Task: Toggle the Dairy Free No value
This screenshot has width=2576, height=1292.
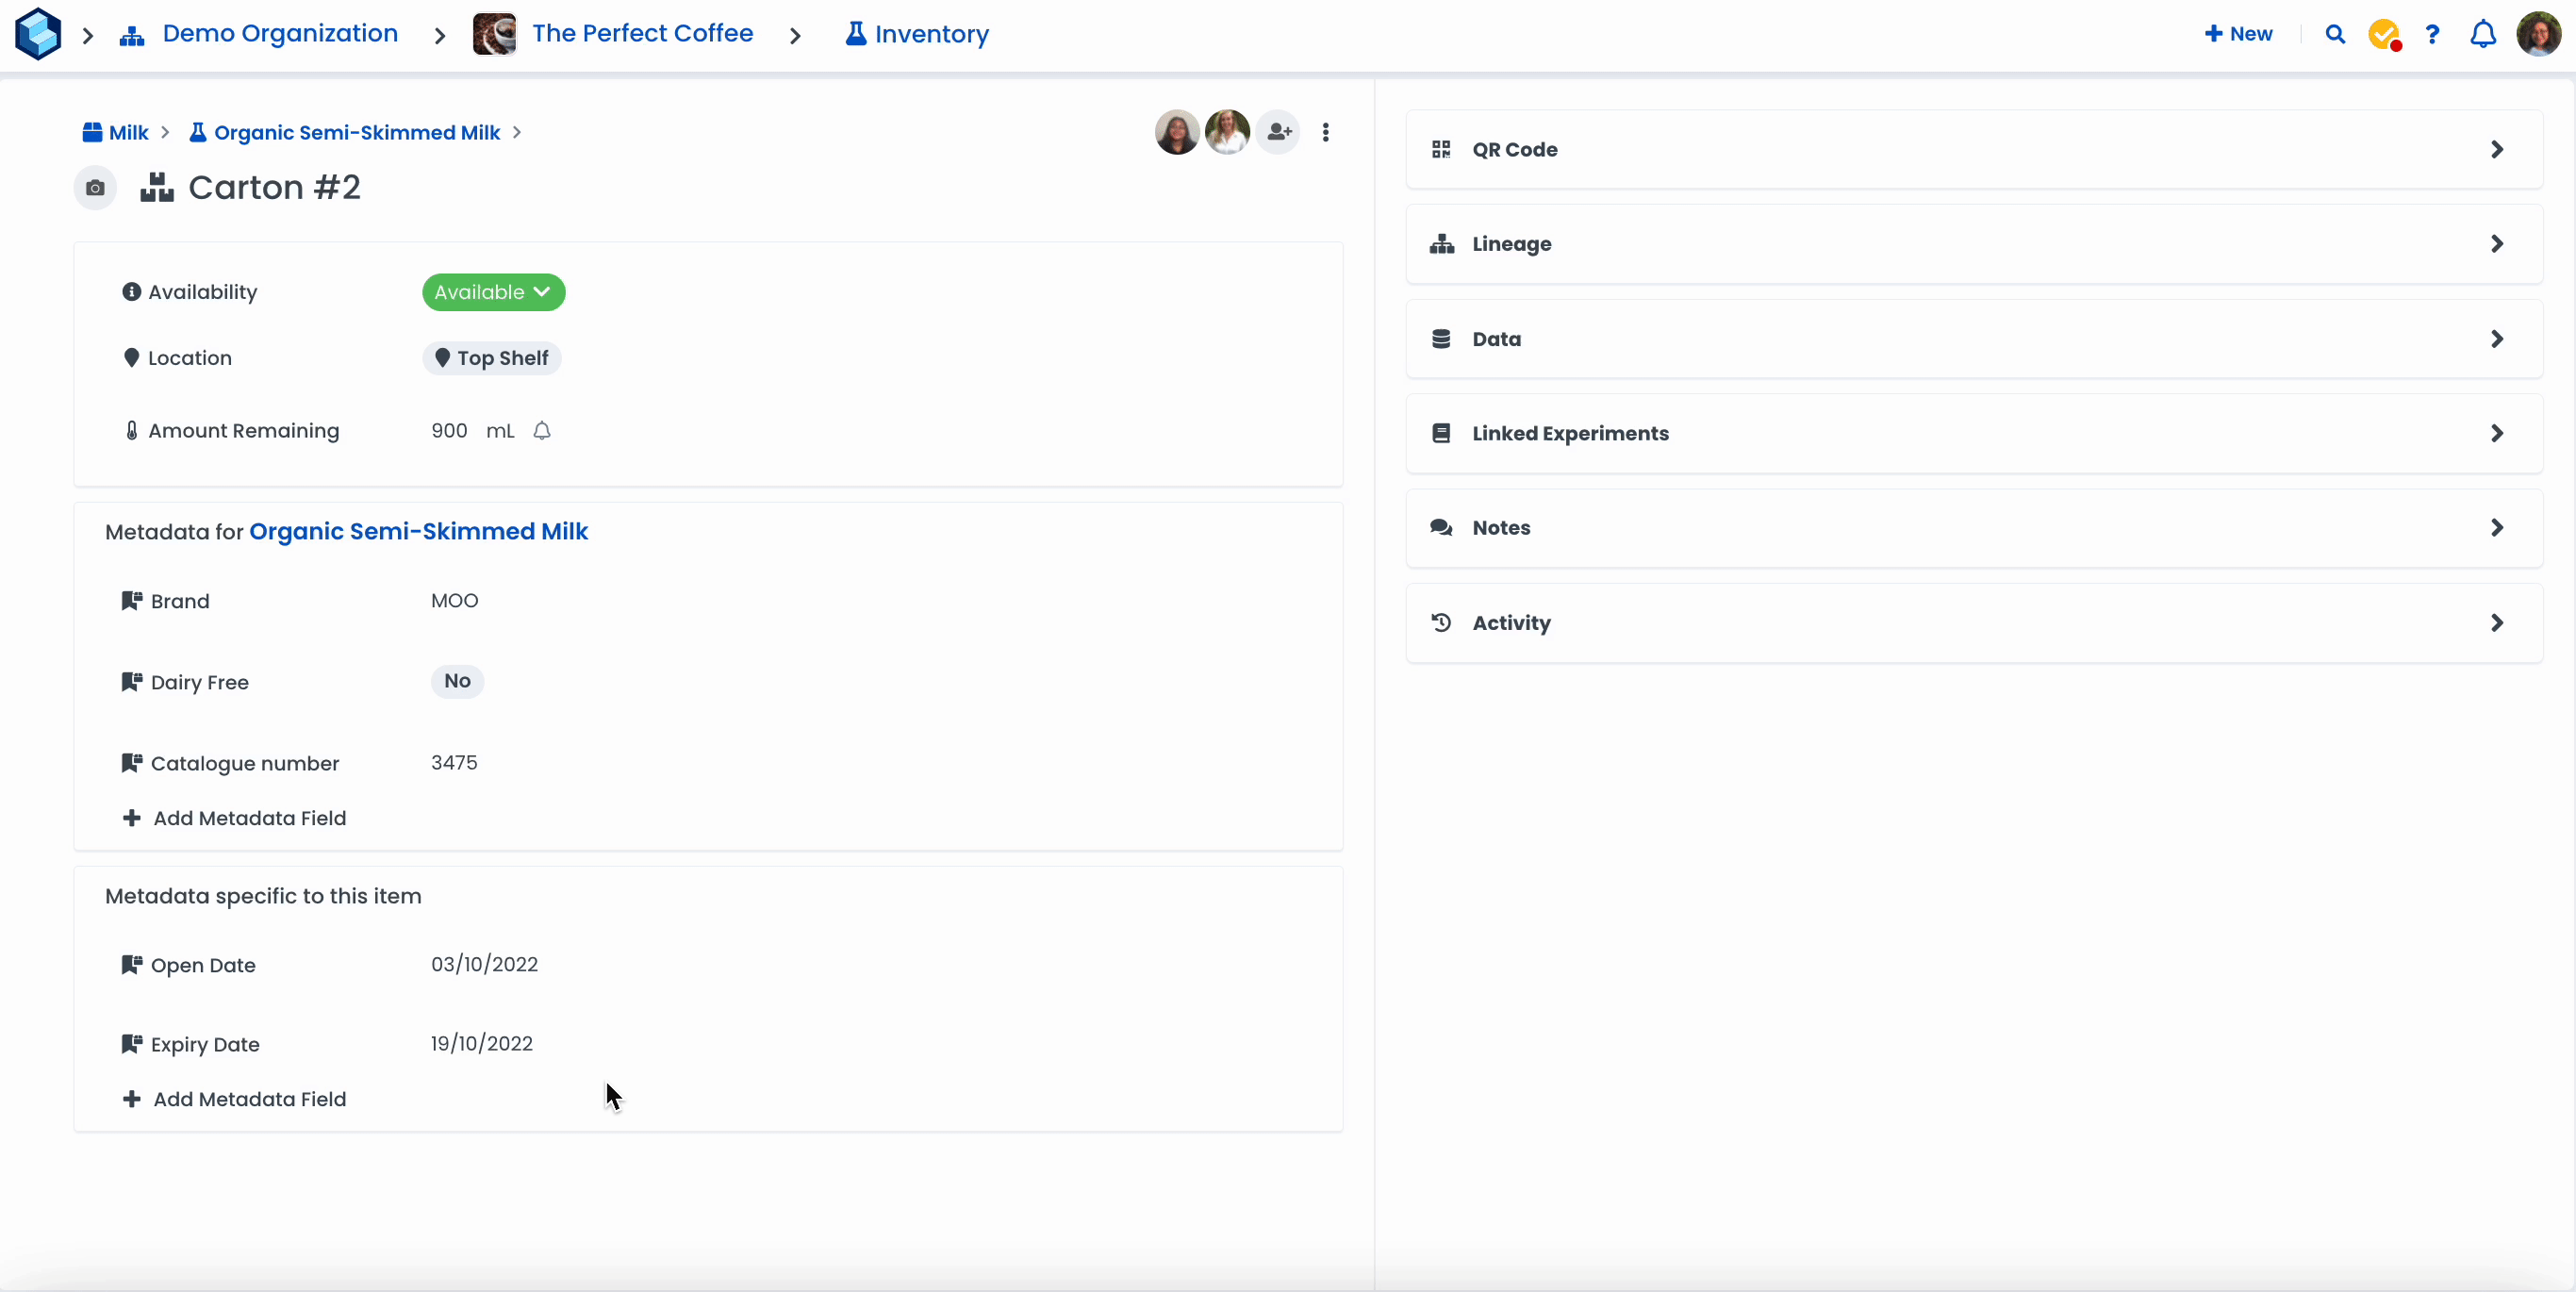Action: click(x=457, y=681)
